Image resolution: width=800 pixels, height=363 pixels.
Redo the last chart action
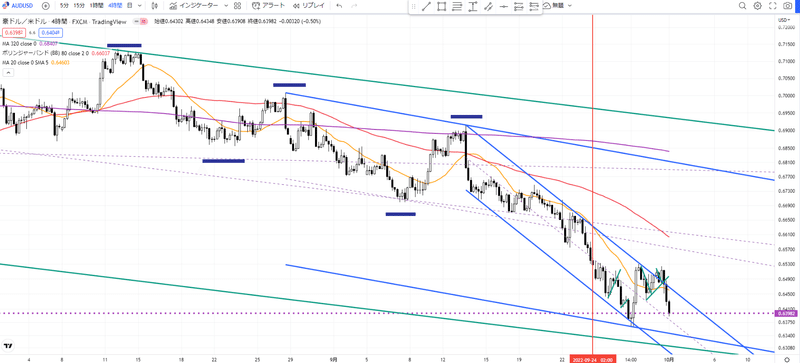[354, 6]
